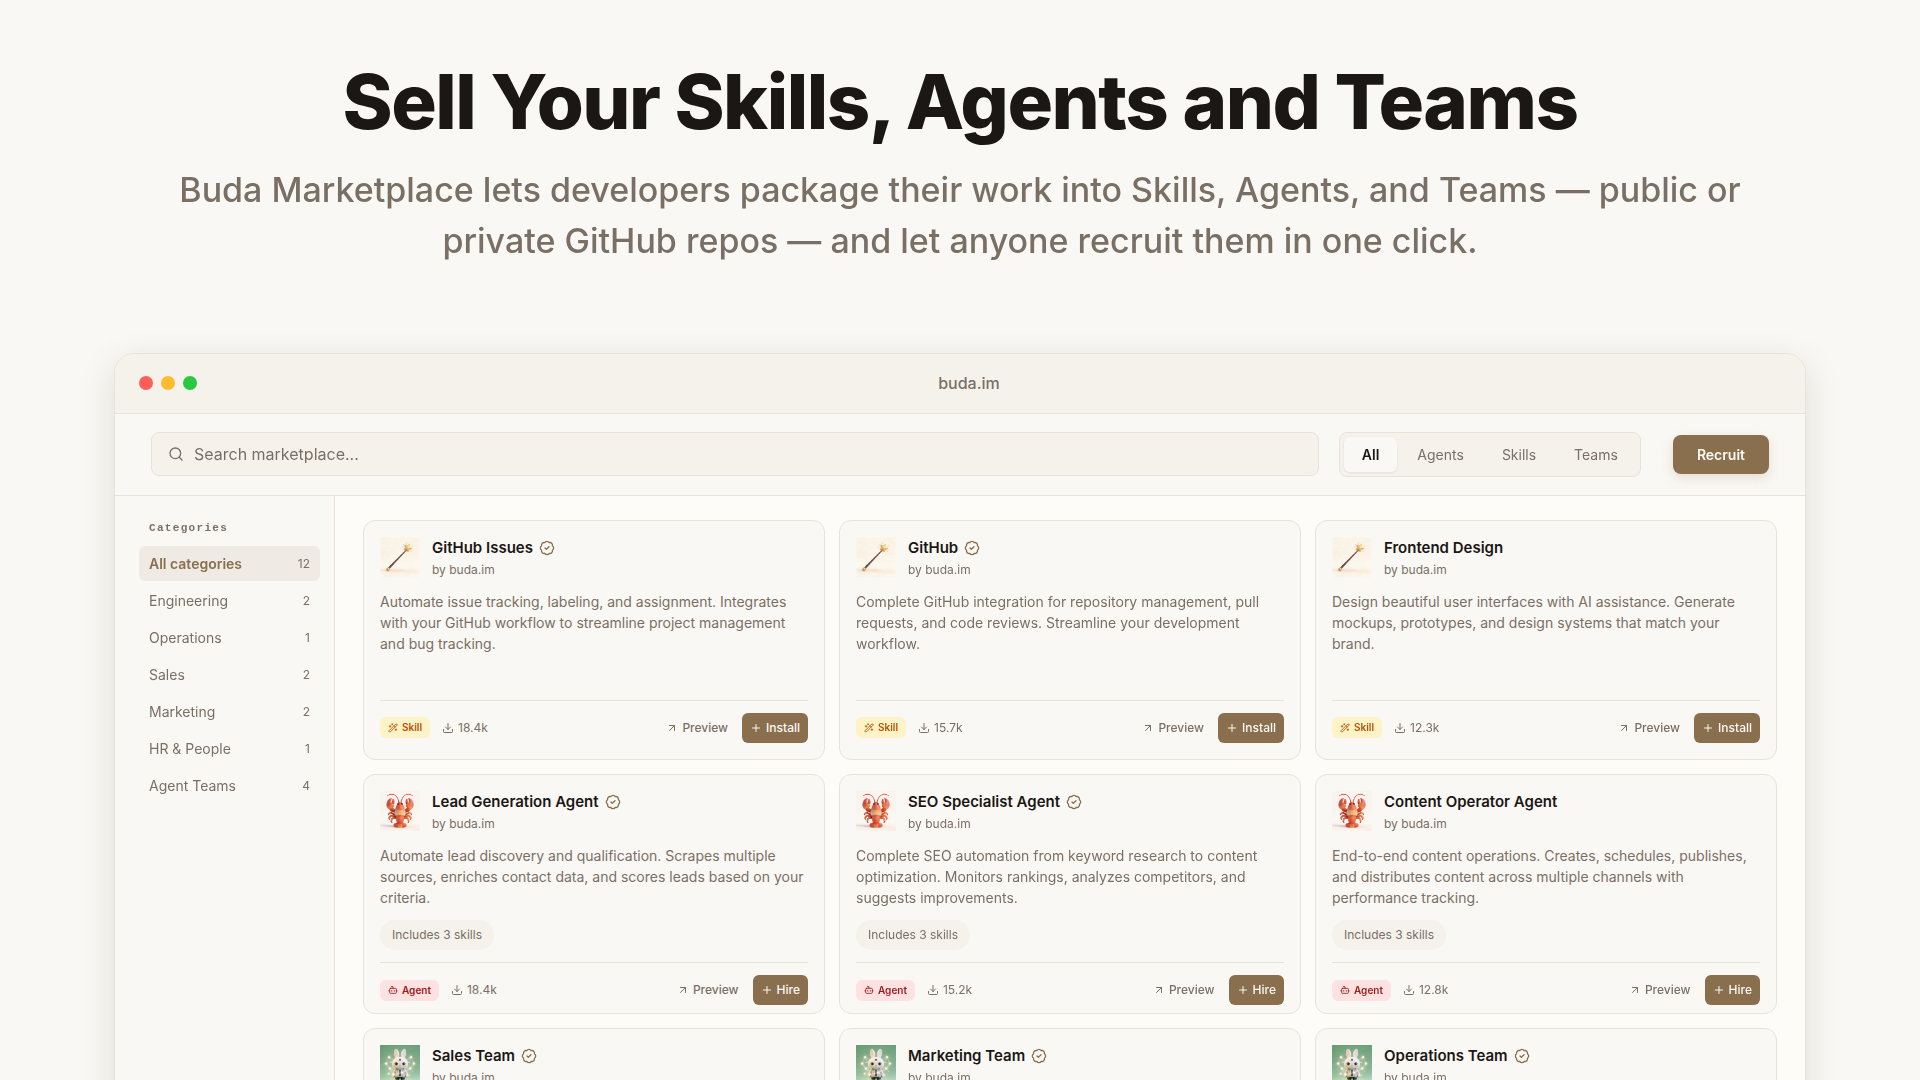Click the wand icon on GitHub Issues card
Viewport: 1920px width, 1080px height.
[399, 557]
